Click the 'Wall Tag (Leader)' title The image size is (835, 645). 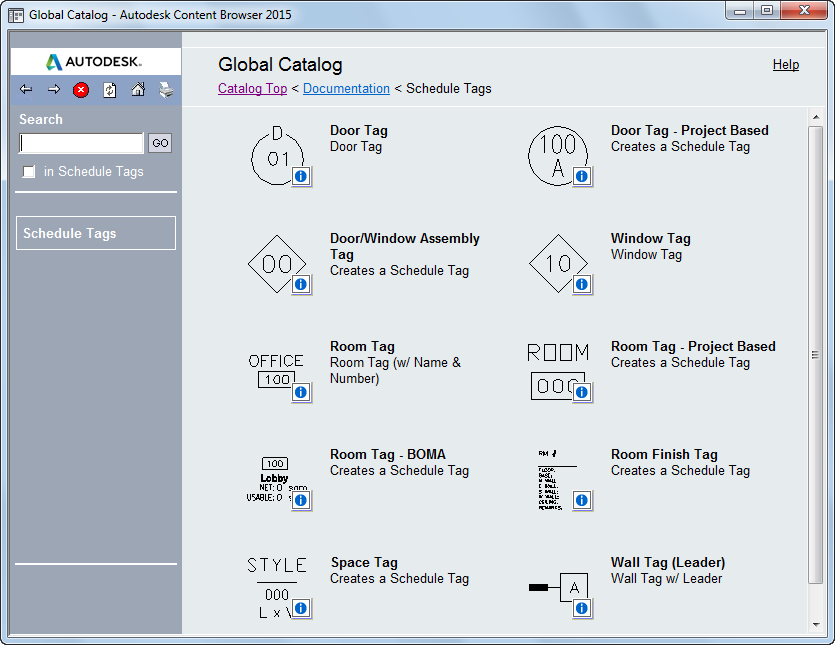tap(668, 562)
